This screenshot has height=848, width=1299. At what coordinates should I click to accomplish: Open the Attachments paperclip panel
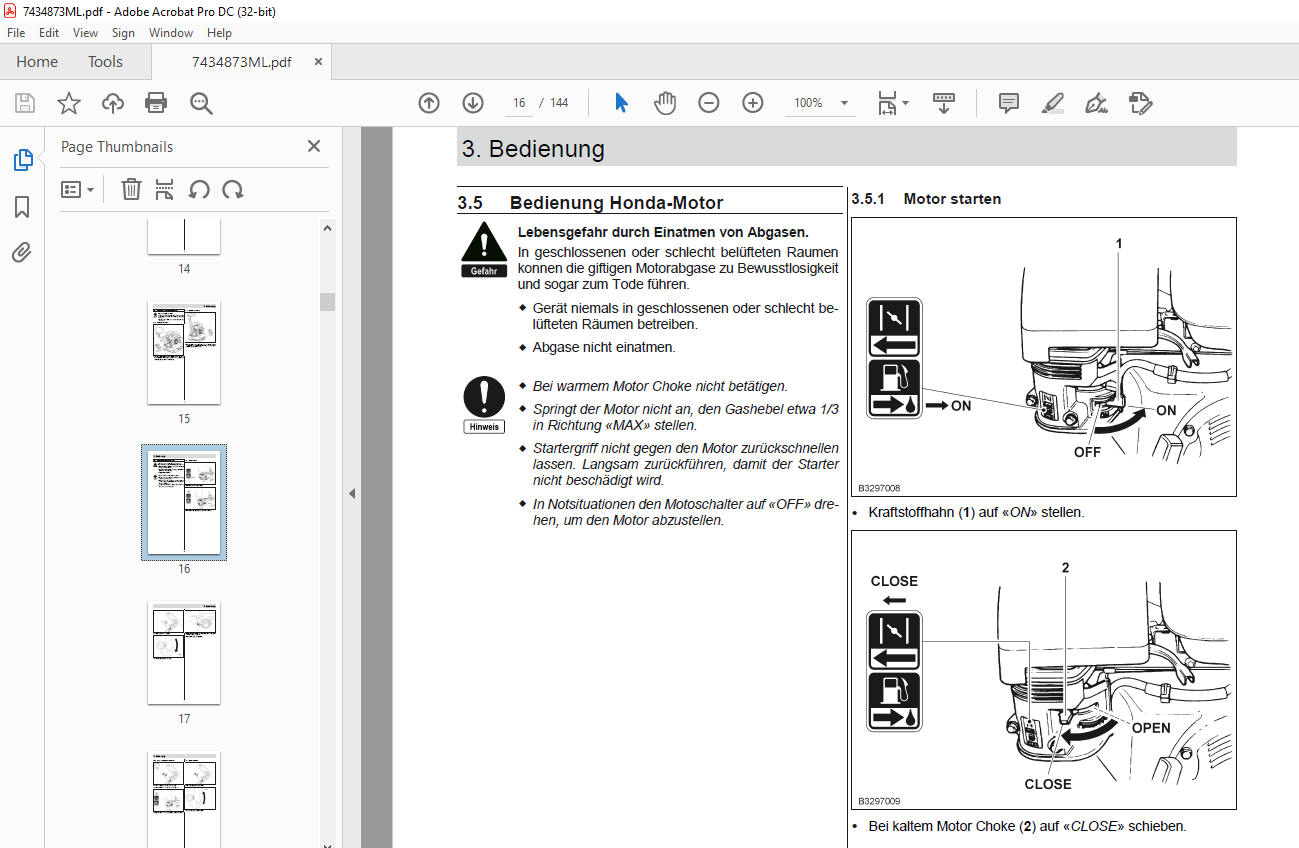pyautogui.click(x=22, y=252)
